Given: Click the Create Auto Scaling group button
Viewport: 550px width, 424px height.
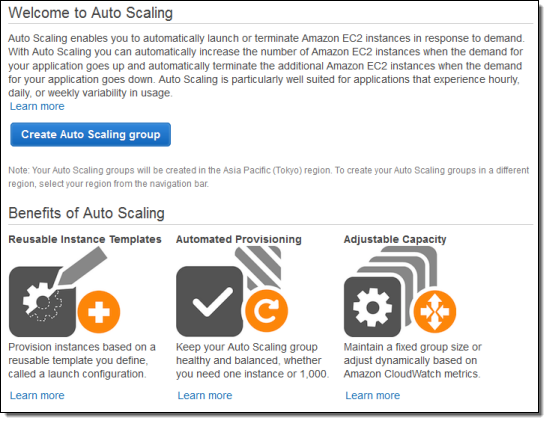Looking at the screenshot, I should click(90, 134).
